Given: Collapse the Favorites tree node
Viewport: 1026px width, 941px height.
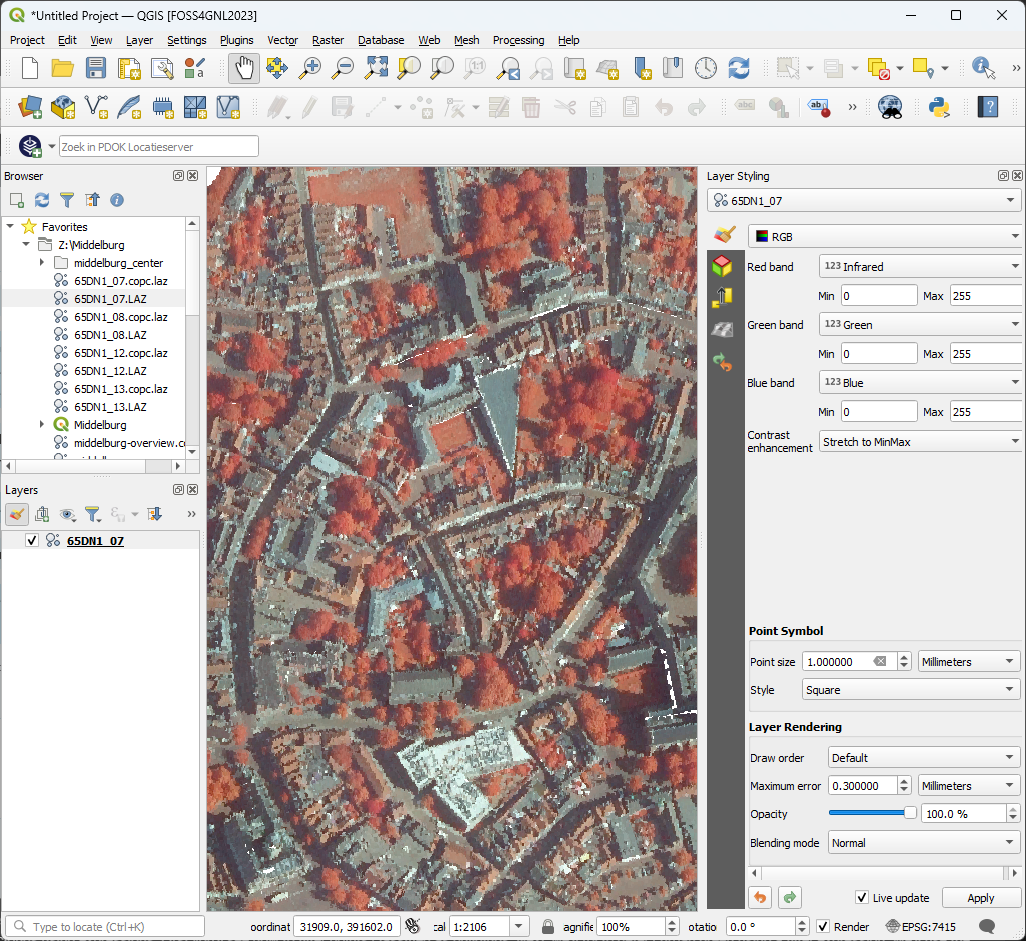Looking at the screenshot, I should (x=10, y=226).
